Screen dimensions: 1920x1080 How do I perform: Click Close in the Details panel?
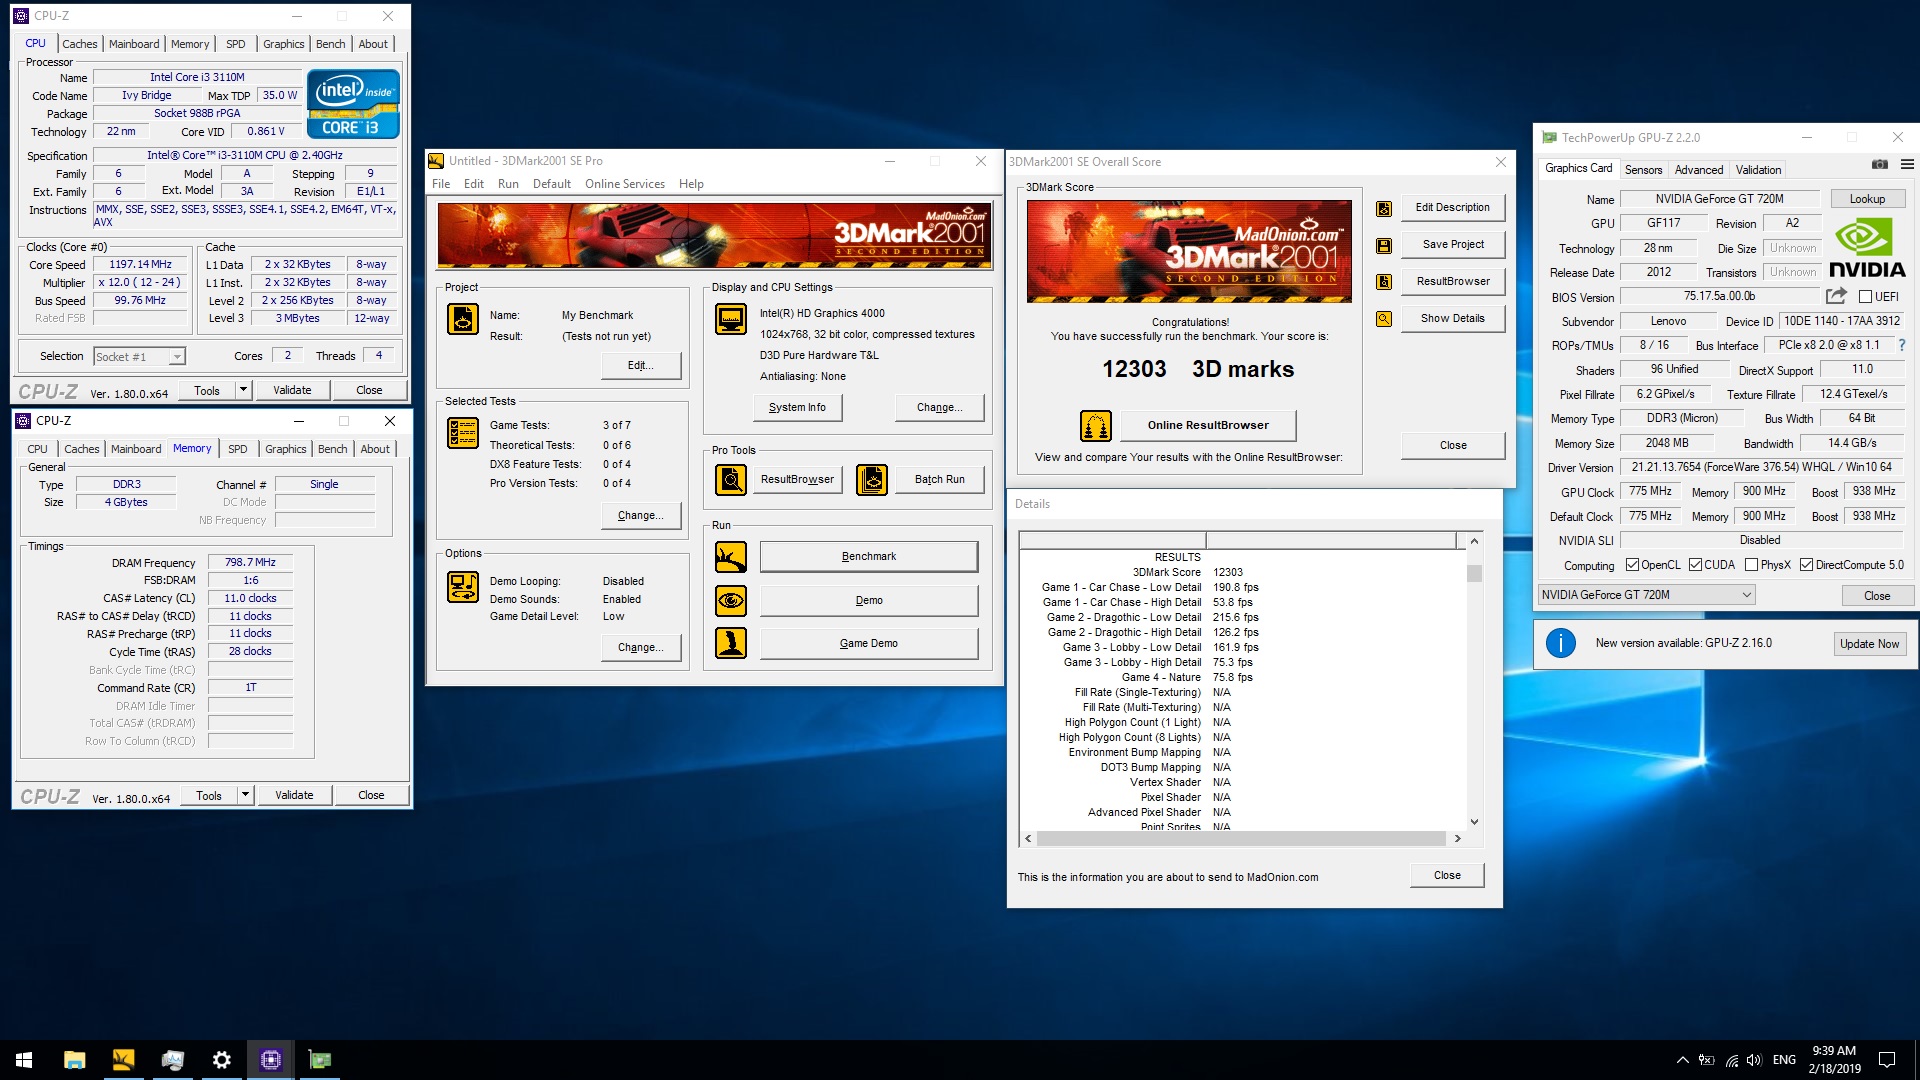tap(1447, 875)
